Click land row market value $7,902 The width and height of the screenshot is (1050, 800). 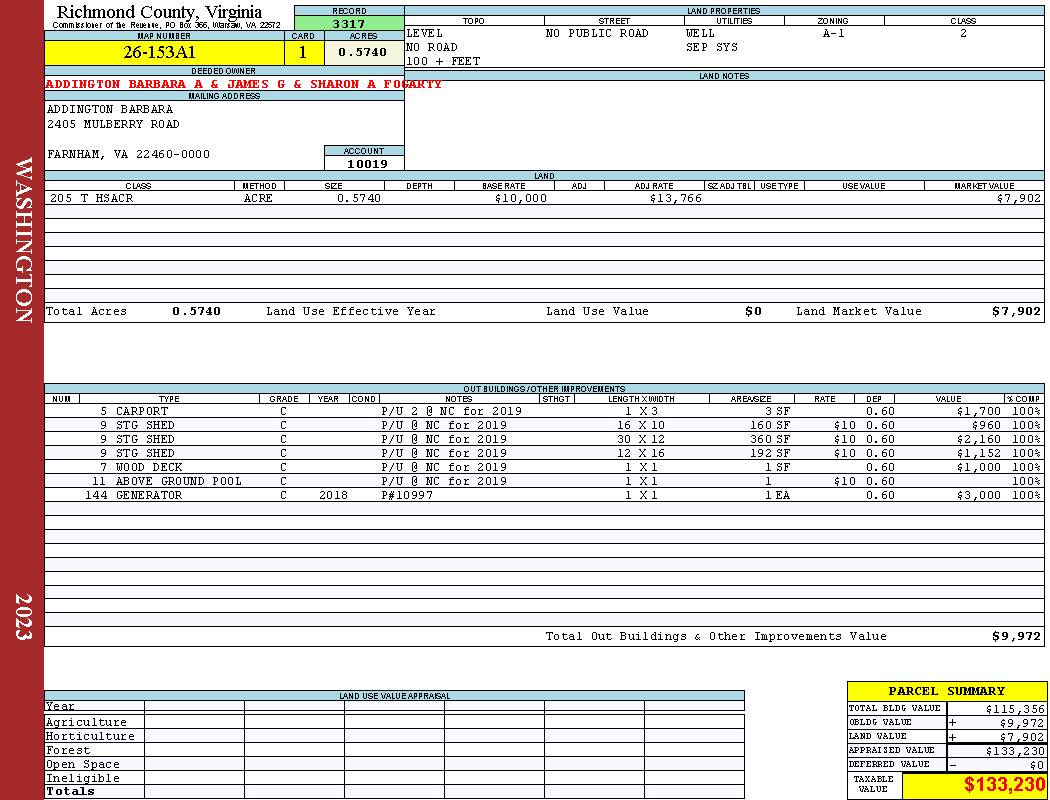click(x=1019, y=198)
